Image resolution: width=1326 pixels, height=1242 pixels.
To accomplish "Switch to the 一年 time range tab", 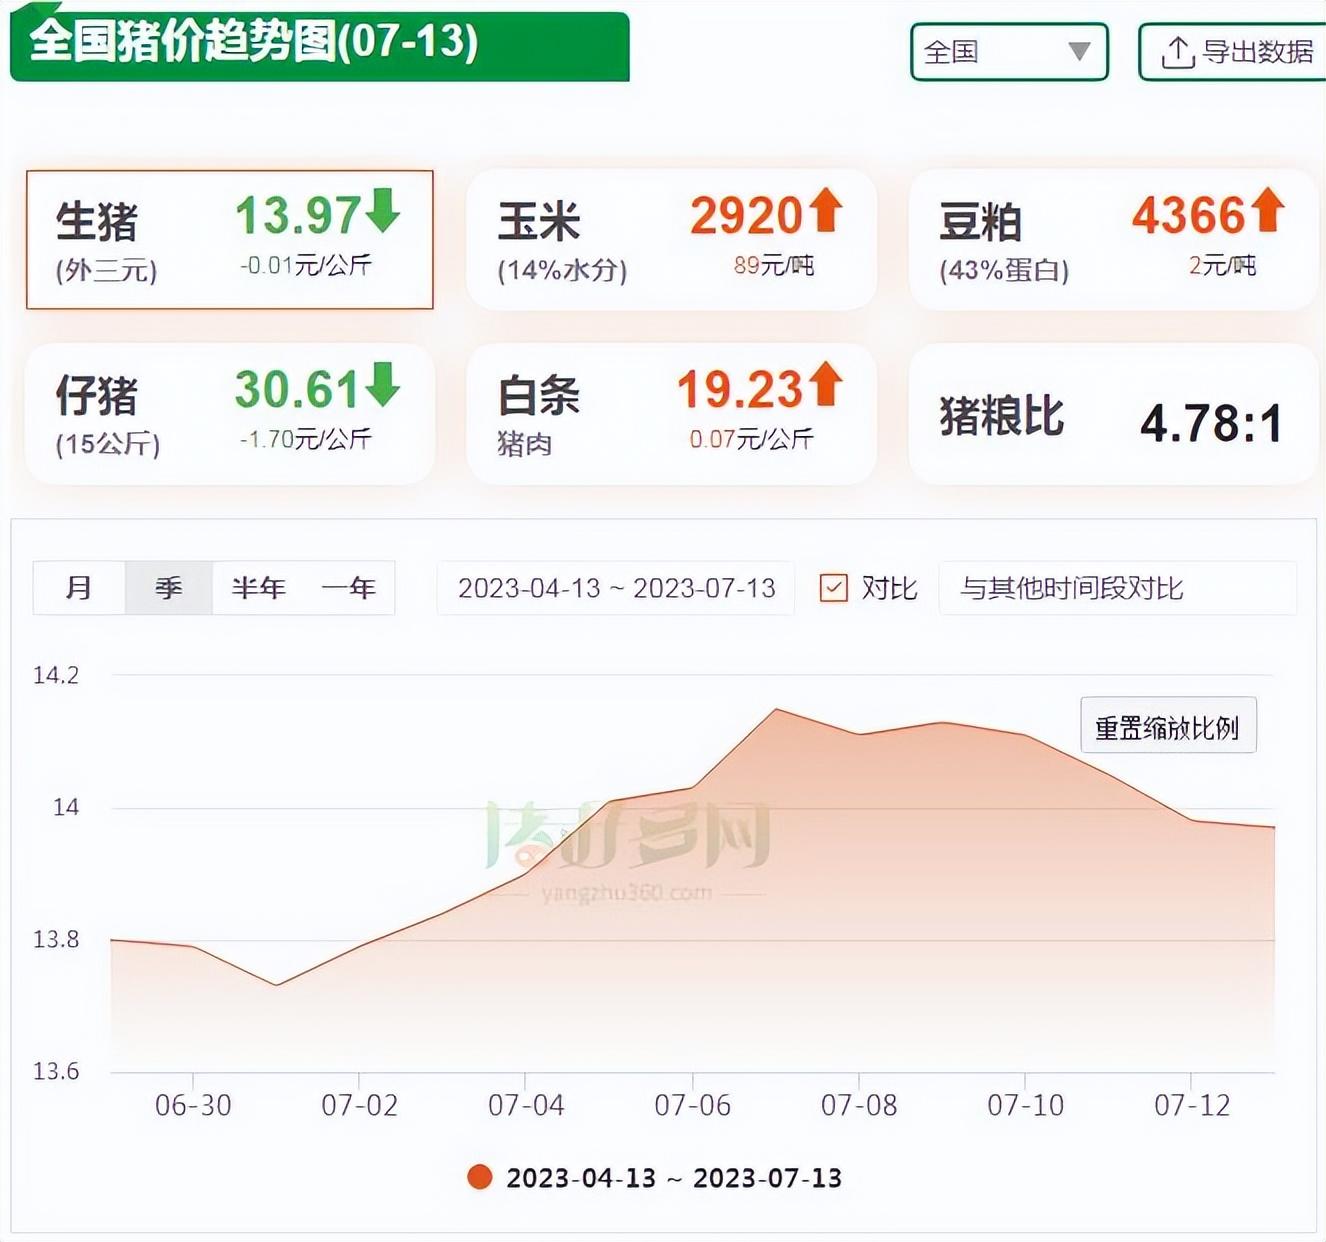I will 349,588.
